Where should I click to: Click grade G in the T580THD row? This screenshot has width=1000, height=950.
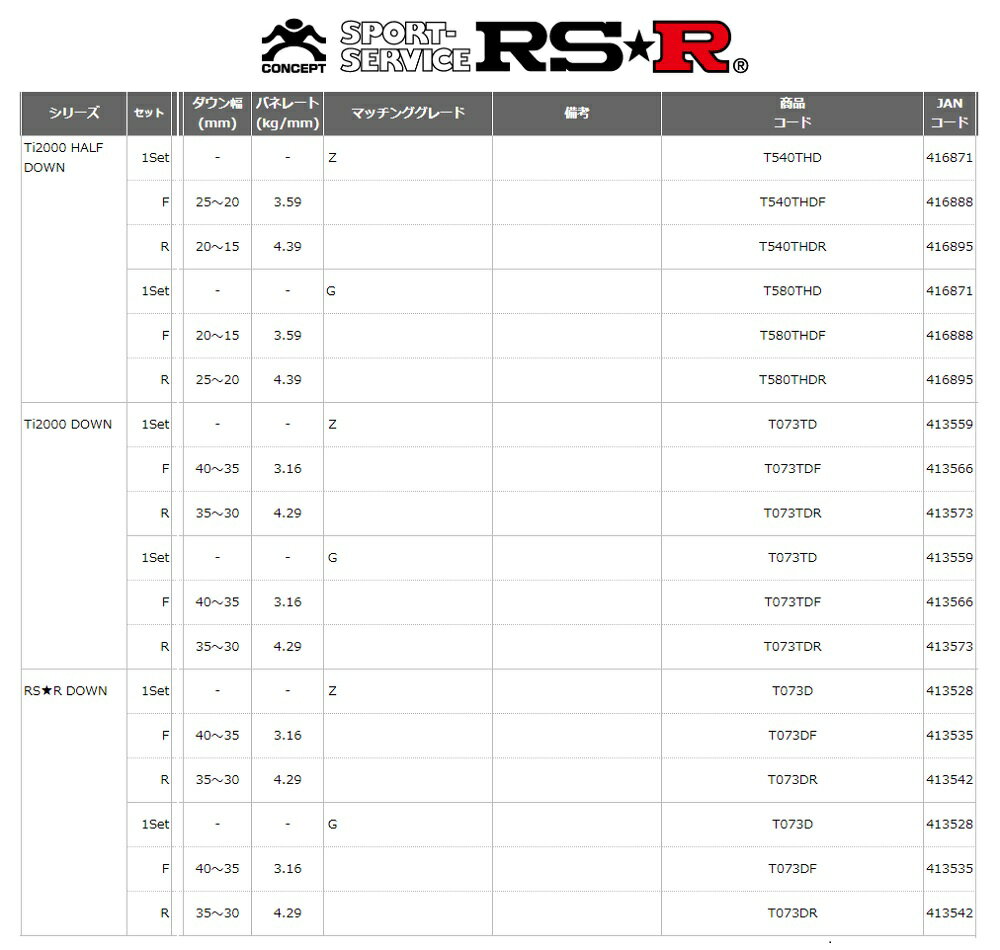331,291
